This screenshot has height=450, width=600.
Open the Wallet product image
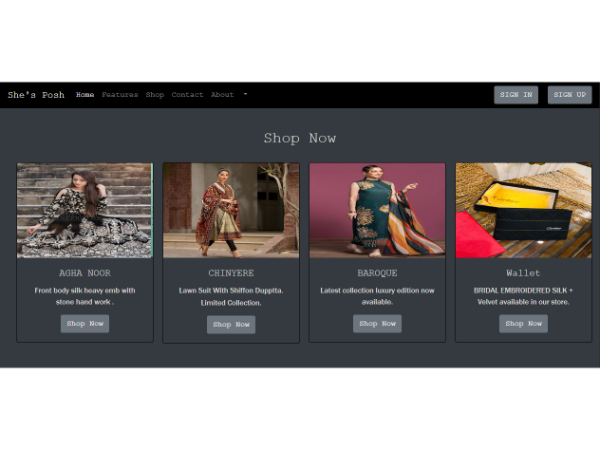(523, 210)
